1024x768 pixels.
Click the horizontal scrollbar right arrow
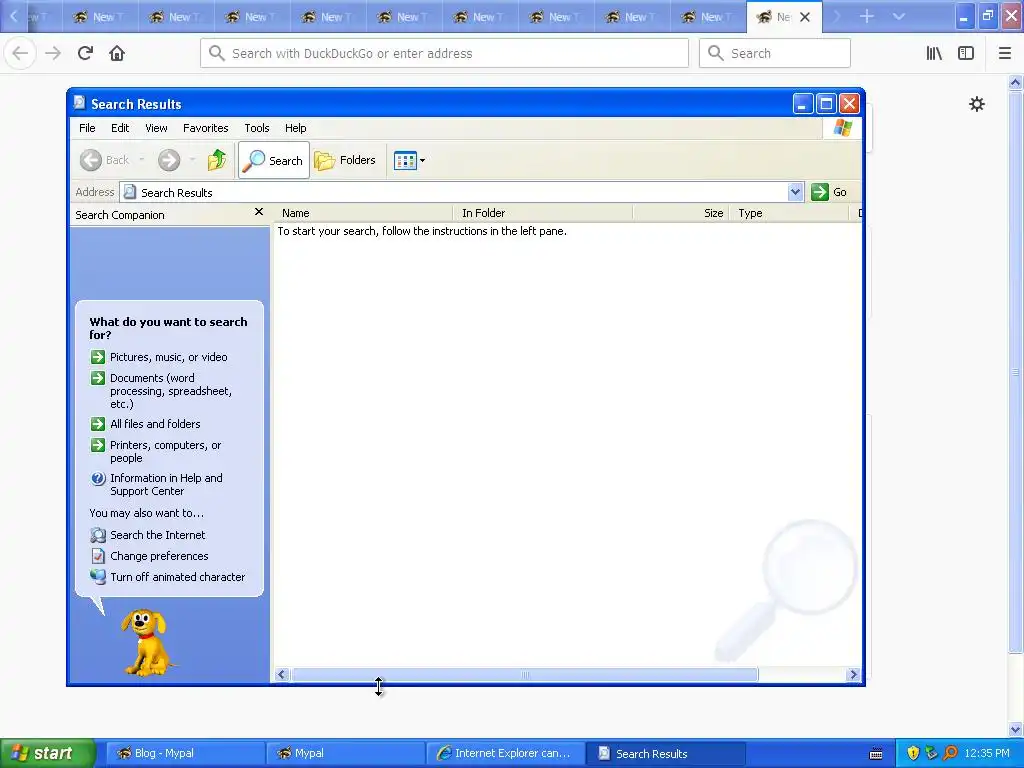pos(853,675)
